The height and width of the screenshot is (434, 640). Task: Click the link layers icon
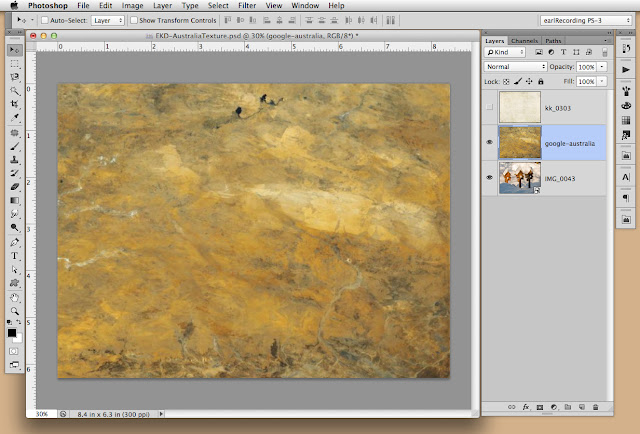click(x=511, y=407)
